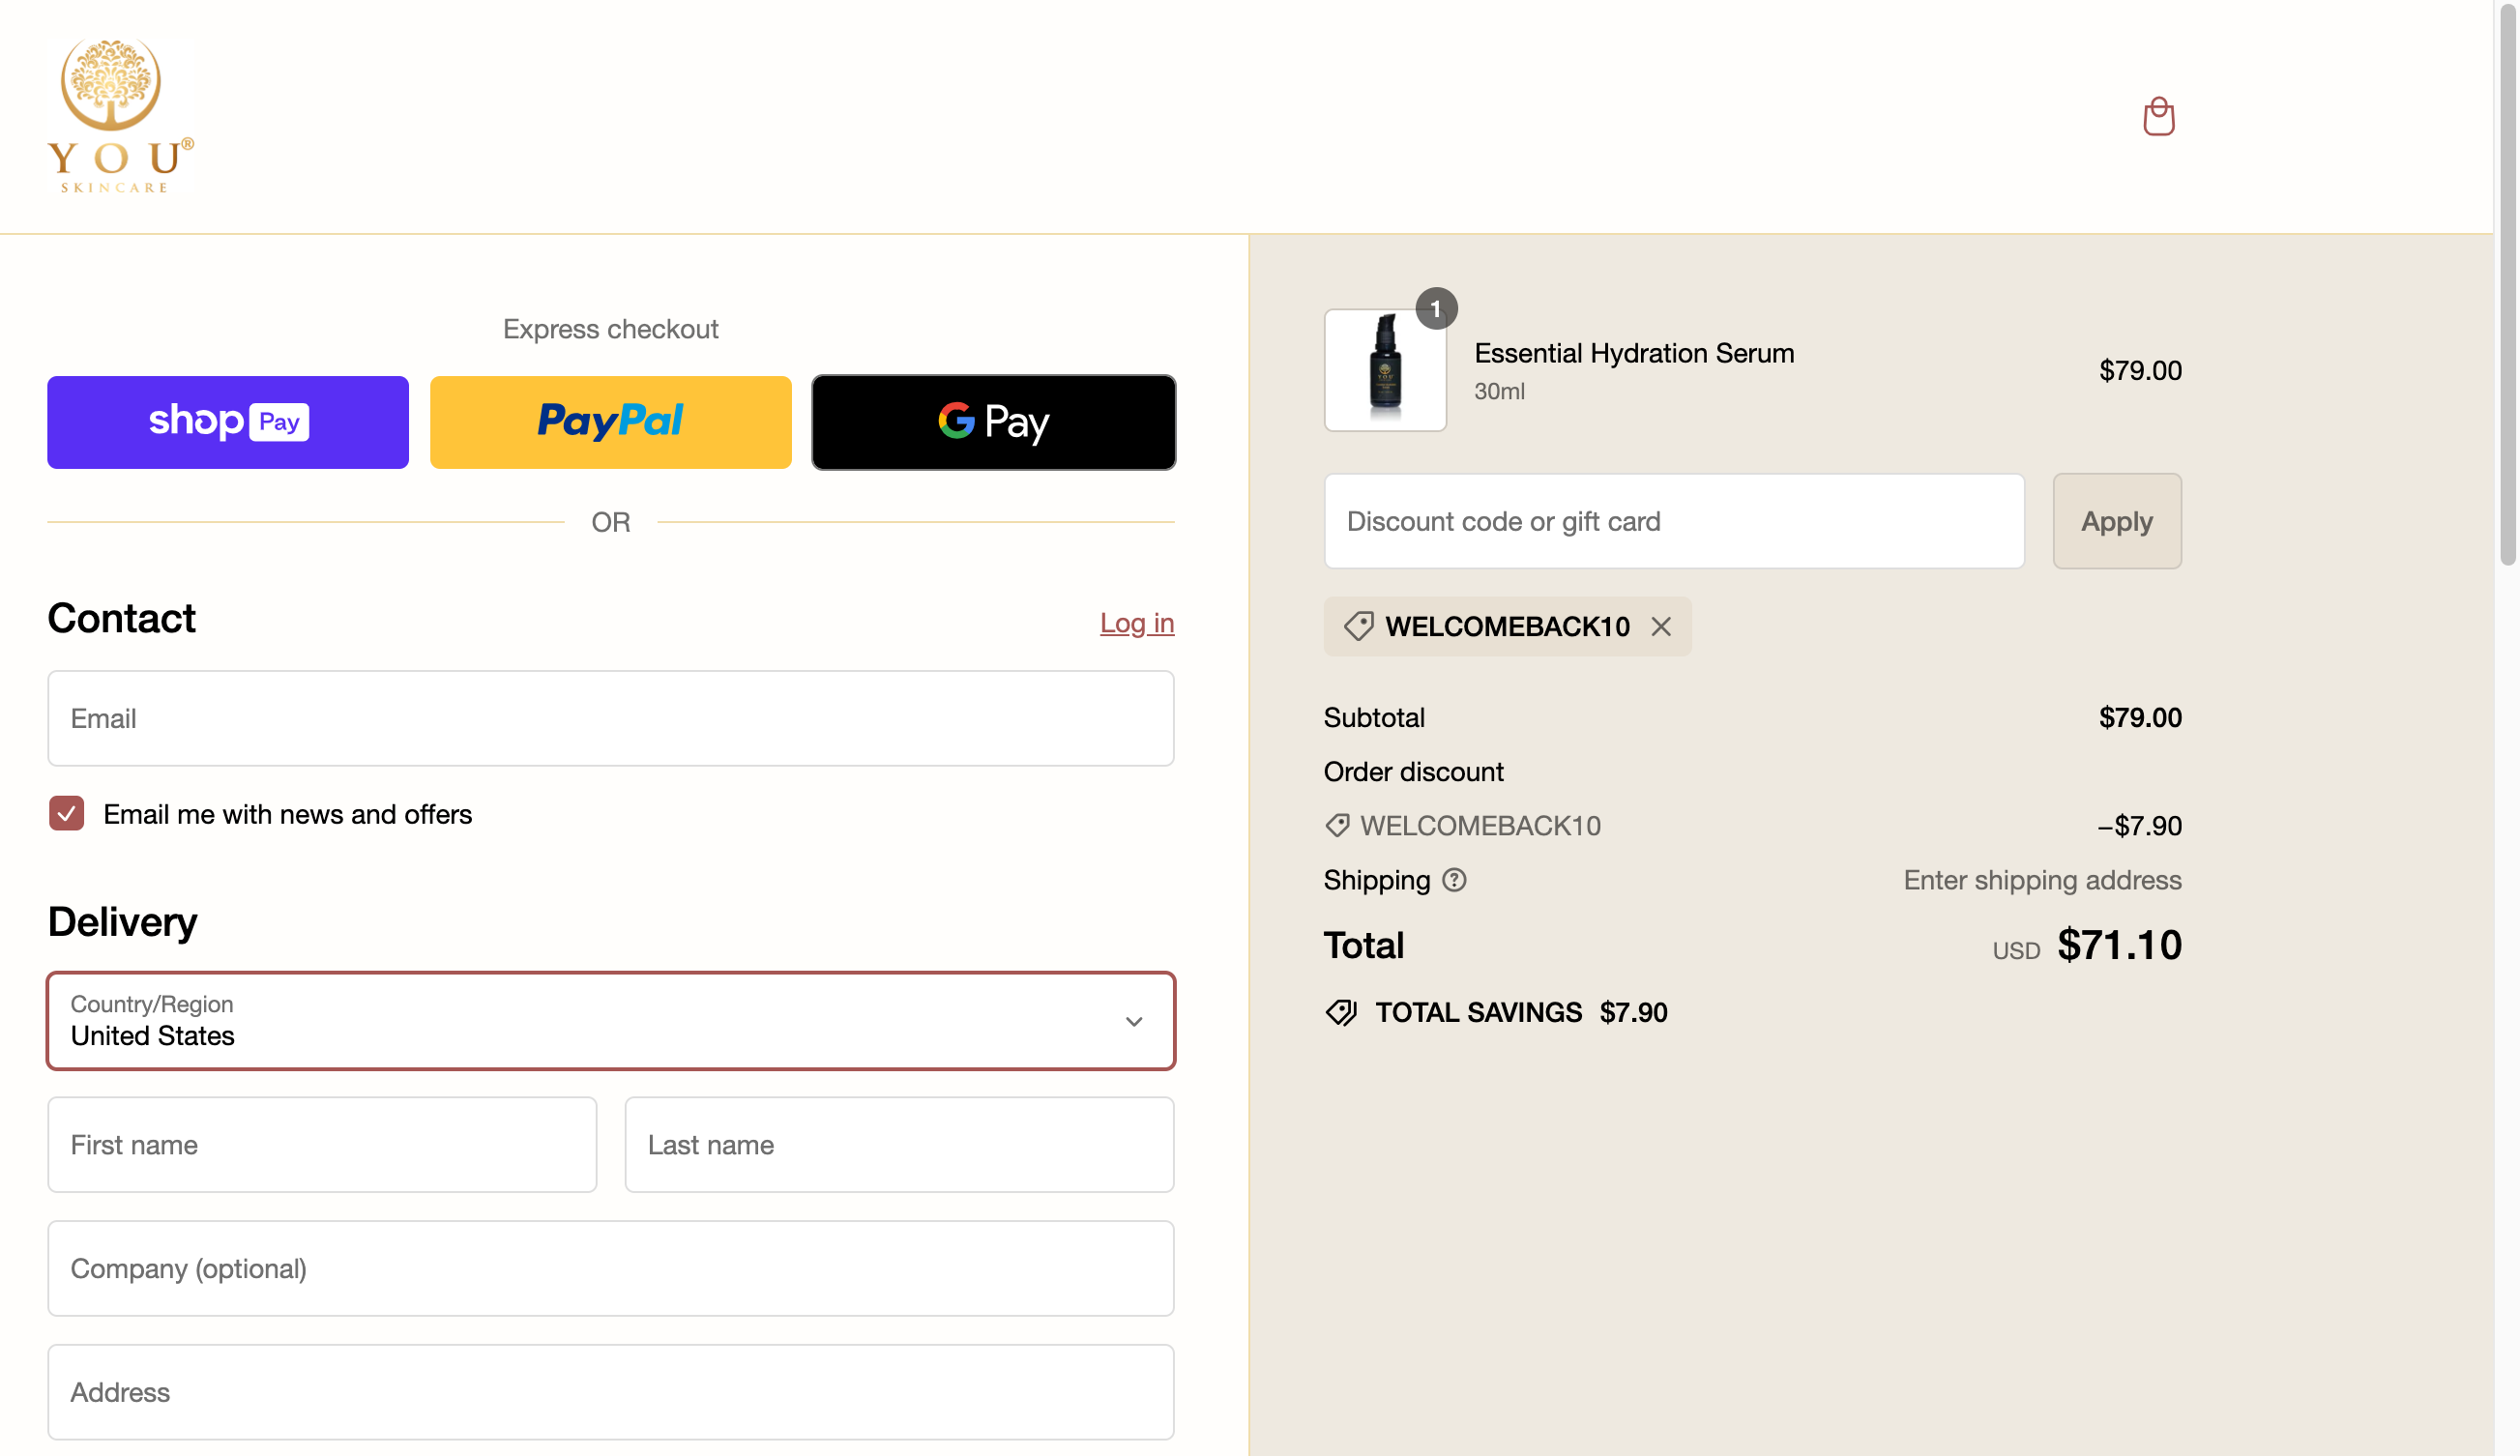2520x1456 pixels.
Task: Click the 30ml variant label
Action: click(1499, 391)
